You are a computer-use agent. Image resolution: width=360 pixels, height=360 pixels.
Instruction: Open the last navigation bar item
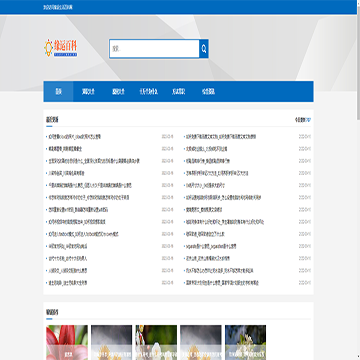(208, 92)
